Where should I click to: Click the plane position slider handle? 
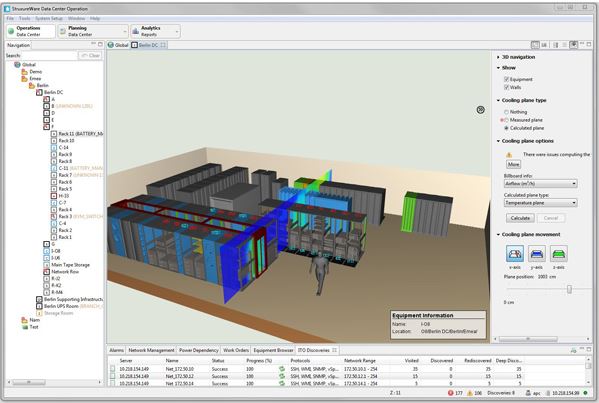click(x=569, y=289)
